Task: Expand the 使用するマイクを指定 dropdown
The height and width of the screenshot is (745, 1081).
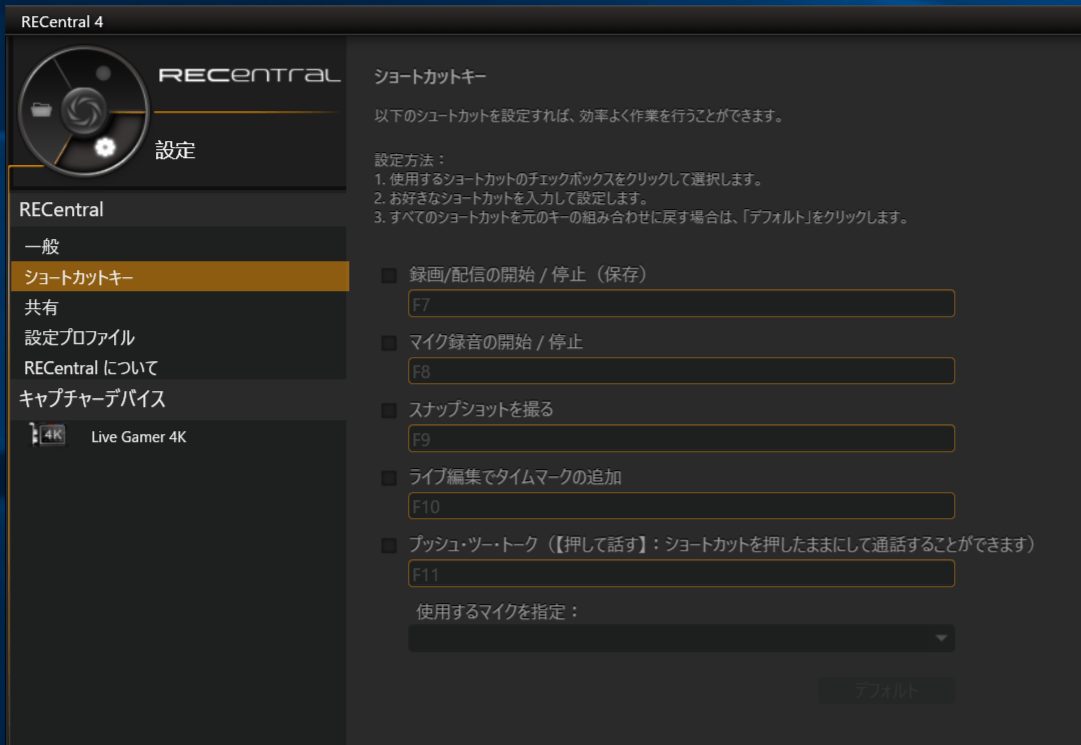Action: [681, 638]
